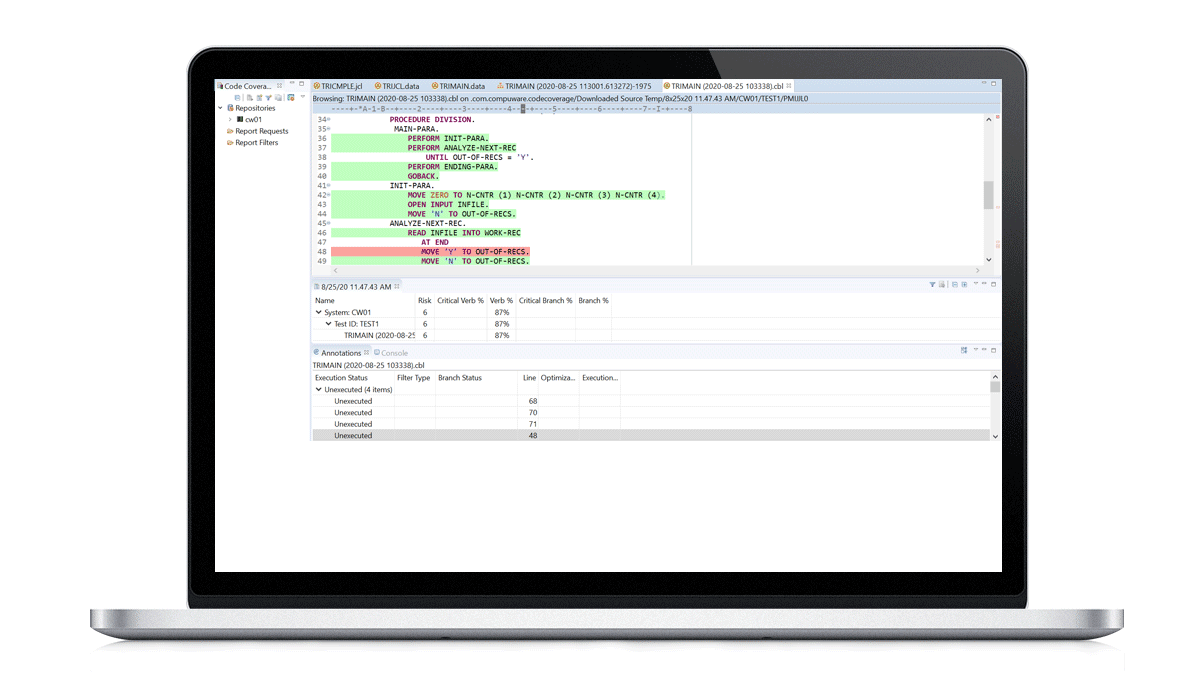The height and width of the screenshot is (690, 1200).
Task: Expand the cw01 repository node
Action: [x=229, y=120]
